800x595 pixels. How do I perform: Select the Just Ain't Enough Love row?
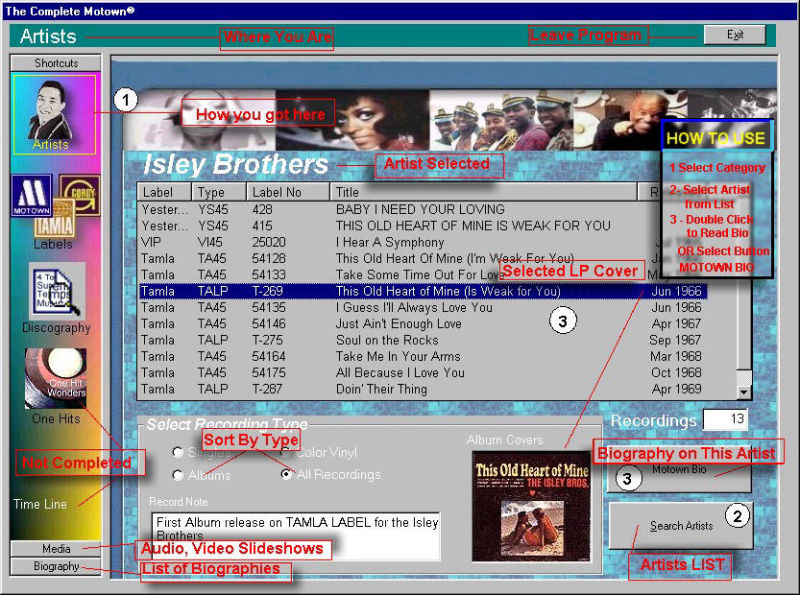(423, 324)
